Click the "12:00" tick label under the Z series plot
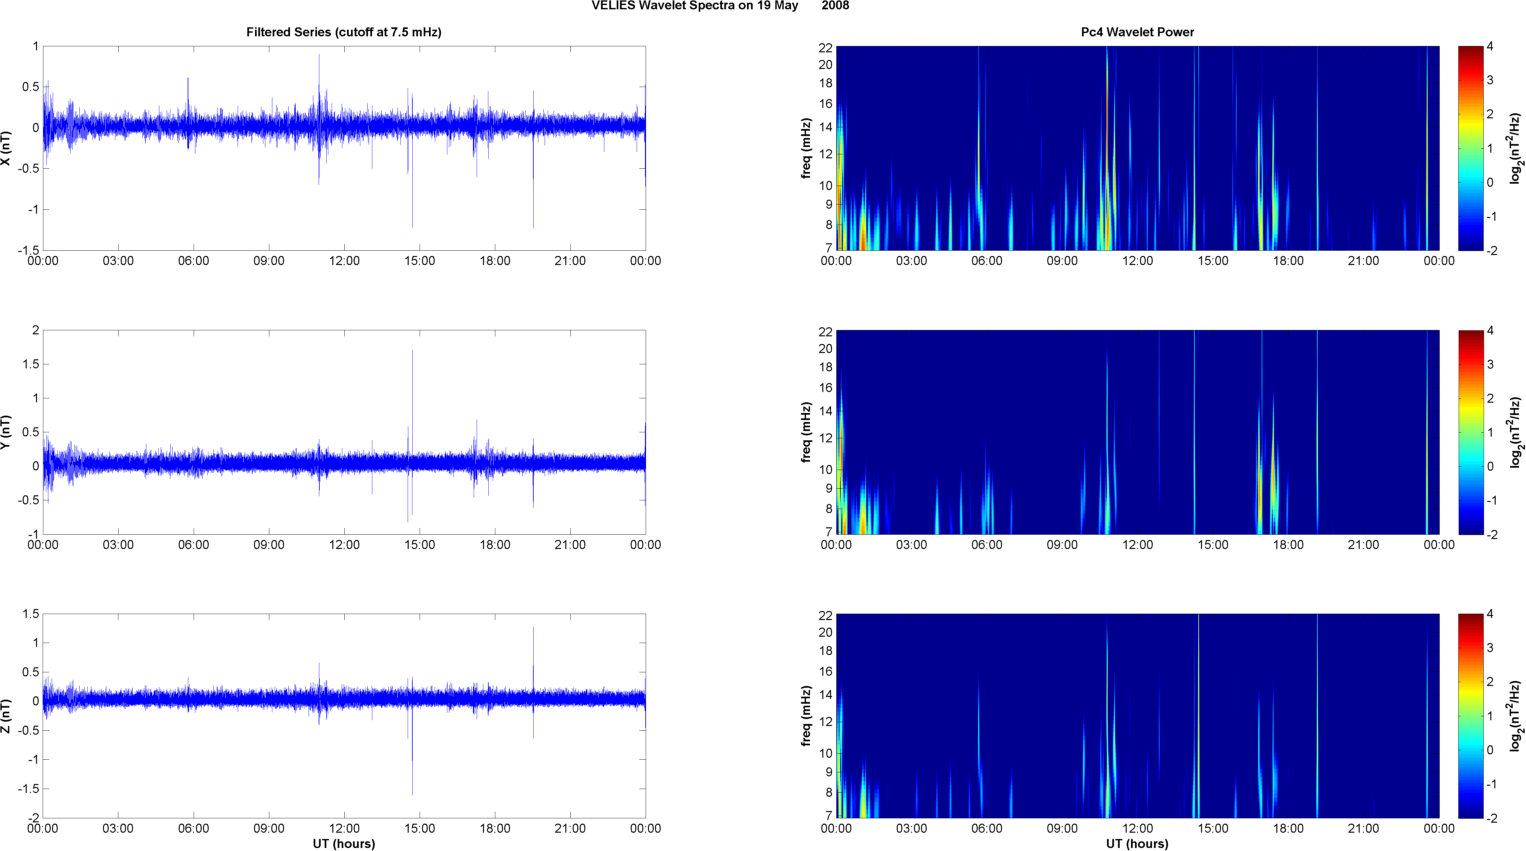The height and width of the screenshot is (851, 1526). pyautogui.click(x=344, y=828)
